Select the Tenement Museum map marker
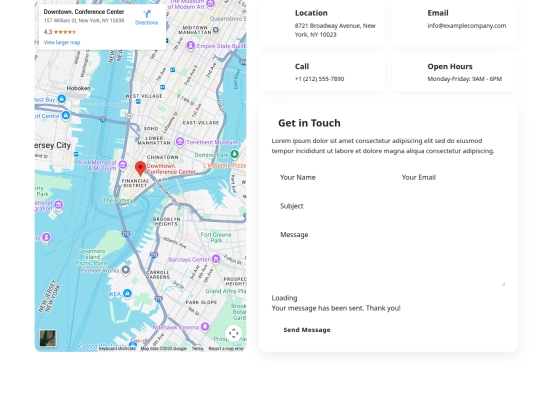540x405 pixels. [x=180, y=142]
